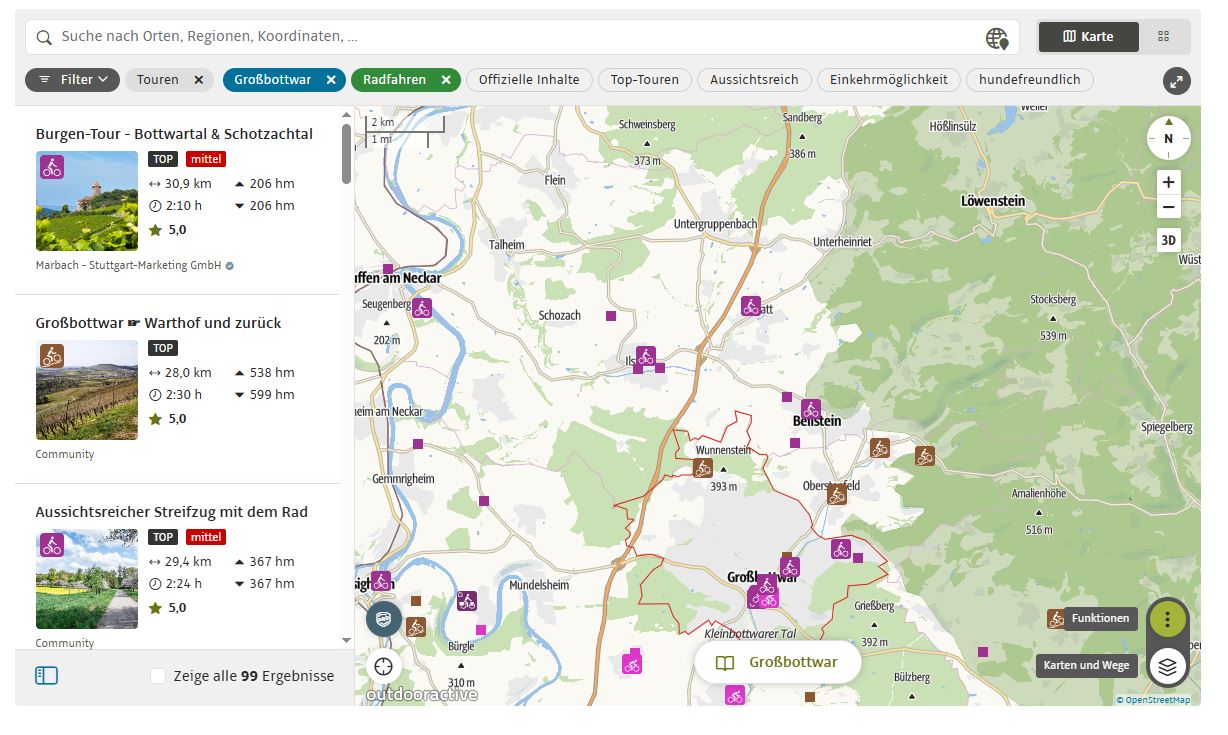Open Karten und Wege layers icon
The width and height of the screenshot is (1228, 735).
point(1167,665)
